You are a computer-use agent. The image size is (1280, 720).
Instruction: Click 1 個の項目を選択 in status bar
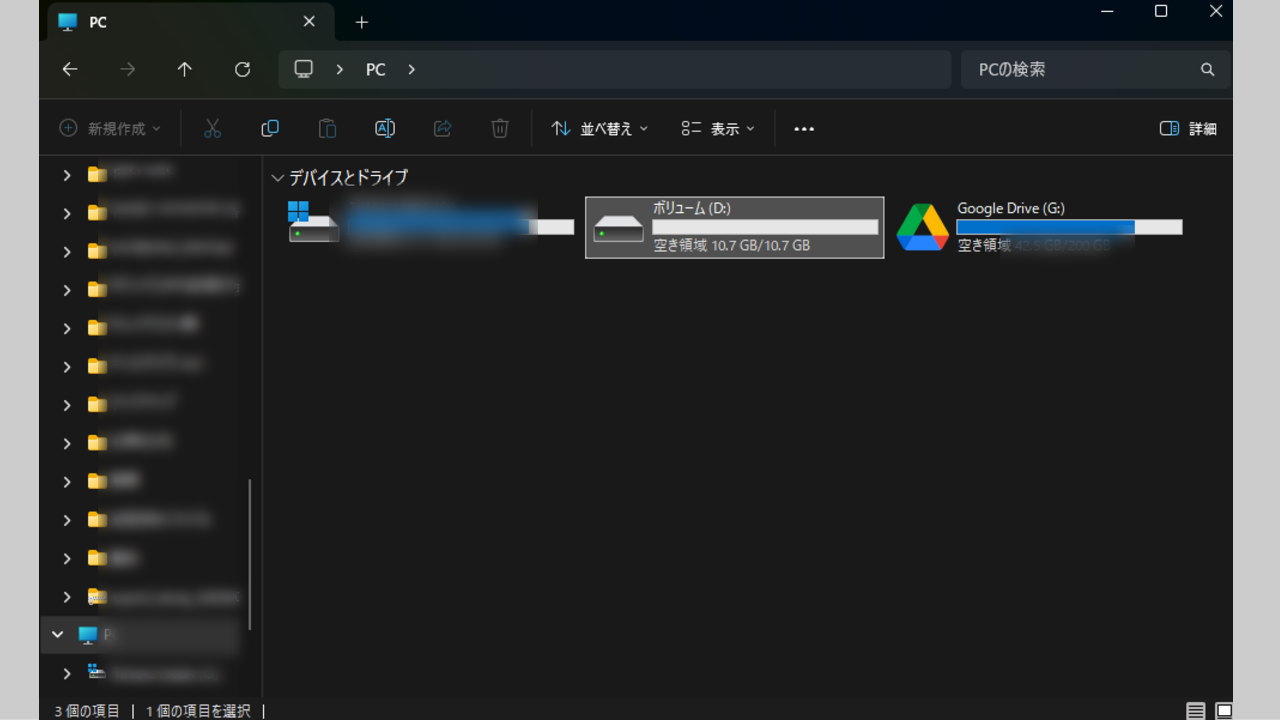(198, 711)
